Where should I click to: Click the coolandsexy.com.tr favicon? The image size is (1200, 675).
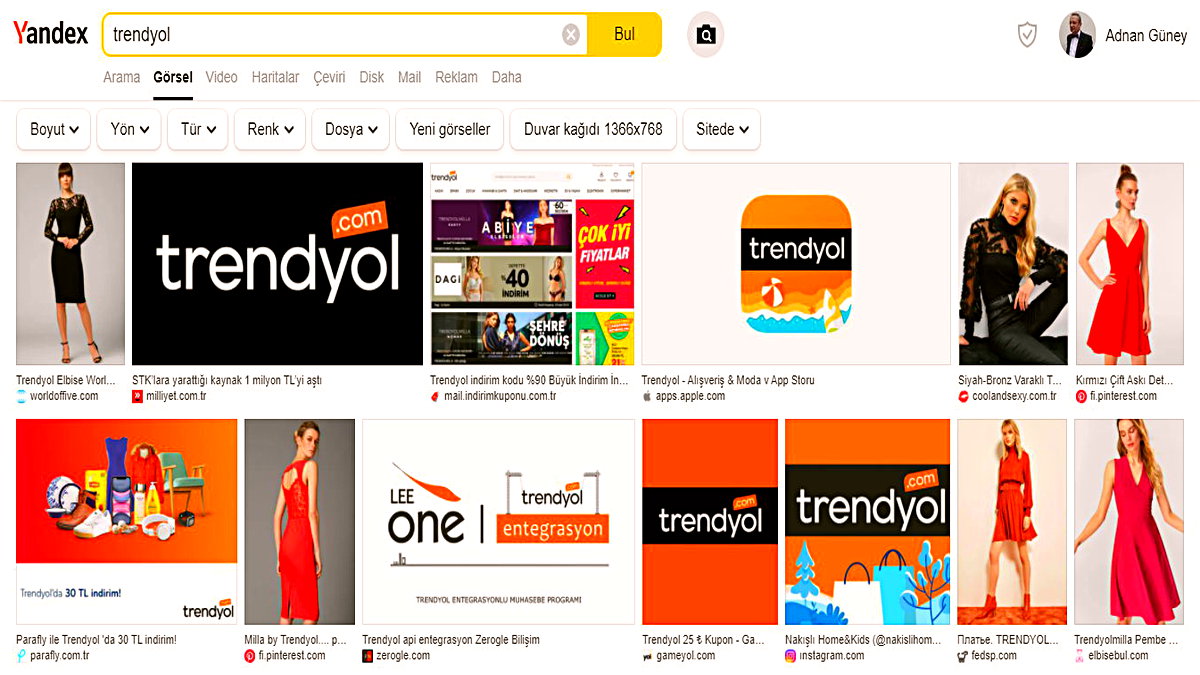tap(963, 396)
